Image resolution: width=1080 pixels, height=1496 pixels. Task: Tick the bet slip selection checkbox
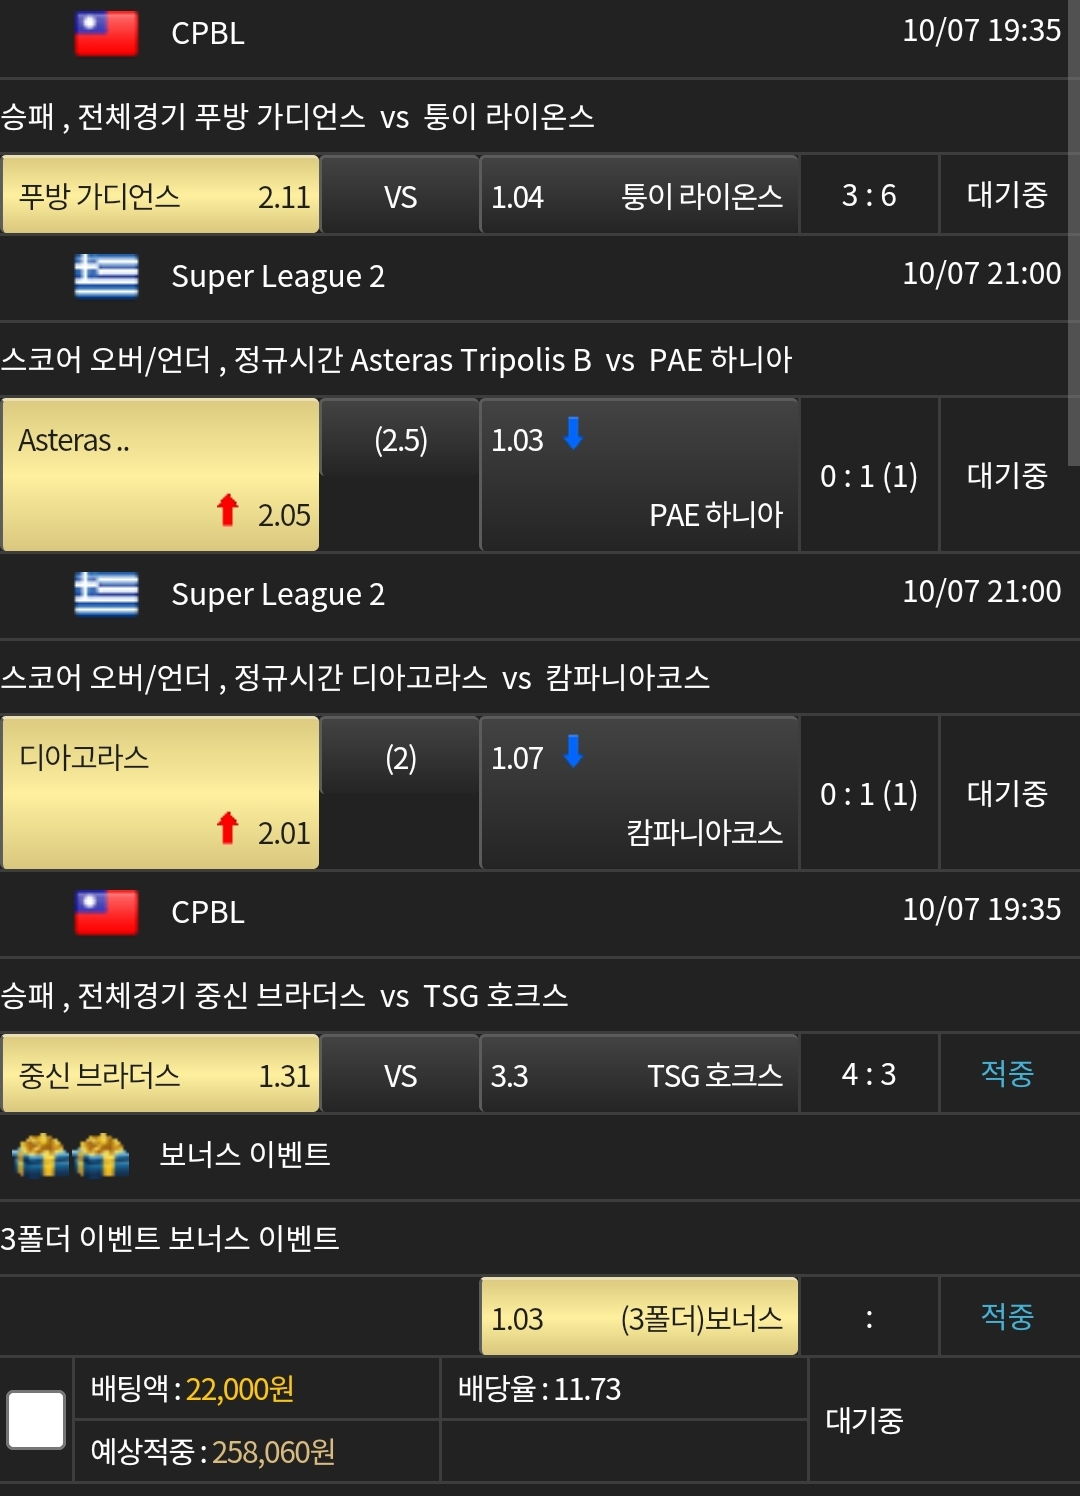(x=36, y=1419)
